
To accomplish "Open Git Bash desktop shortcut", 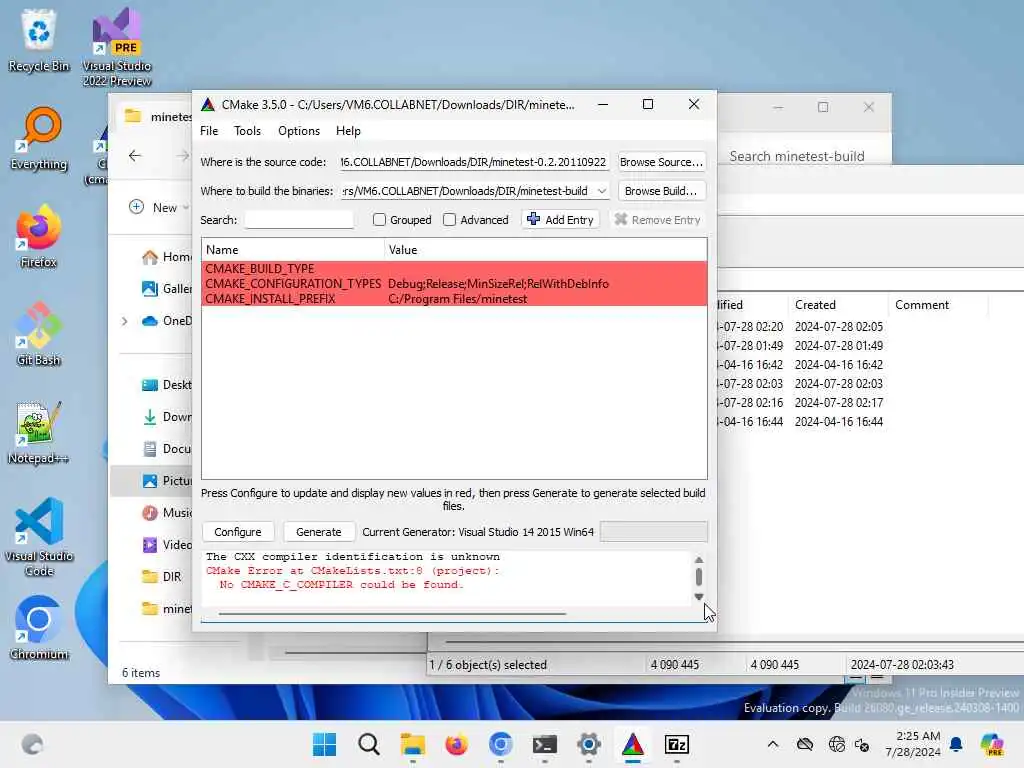I will click(39, 334).
